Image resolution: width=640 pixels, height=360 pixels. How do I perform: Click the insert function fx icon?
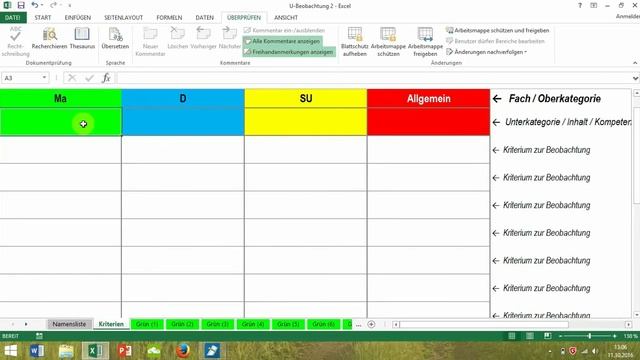[106, 78]
